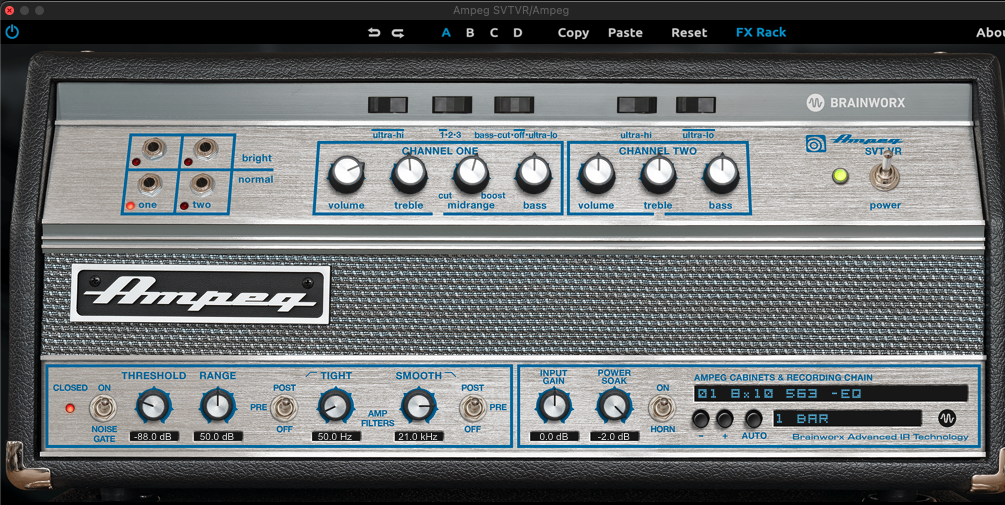Select channel two bright input jack
This screenshot has width=1005, height=505.
(205, 149)
